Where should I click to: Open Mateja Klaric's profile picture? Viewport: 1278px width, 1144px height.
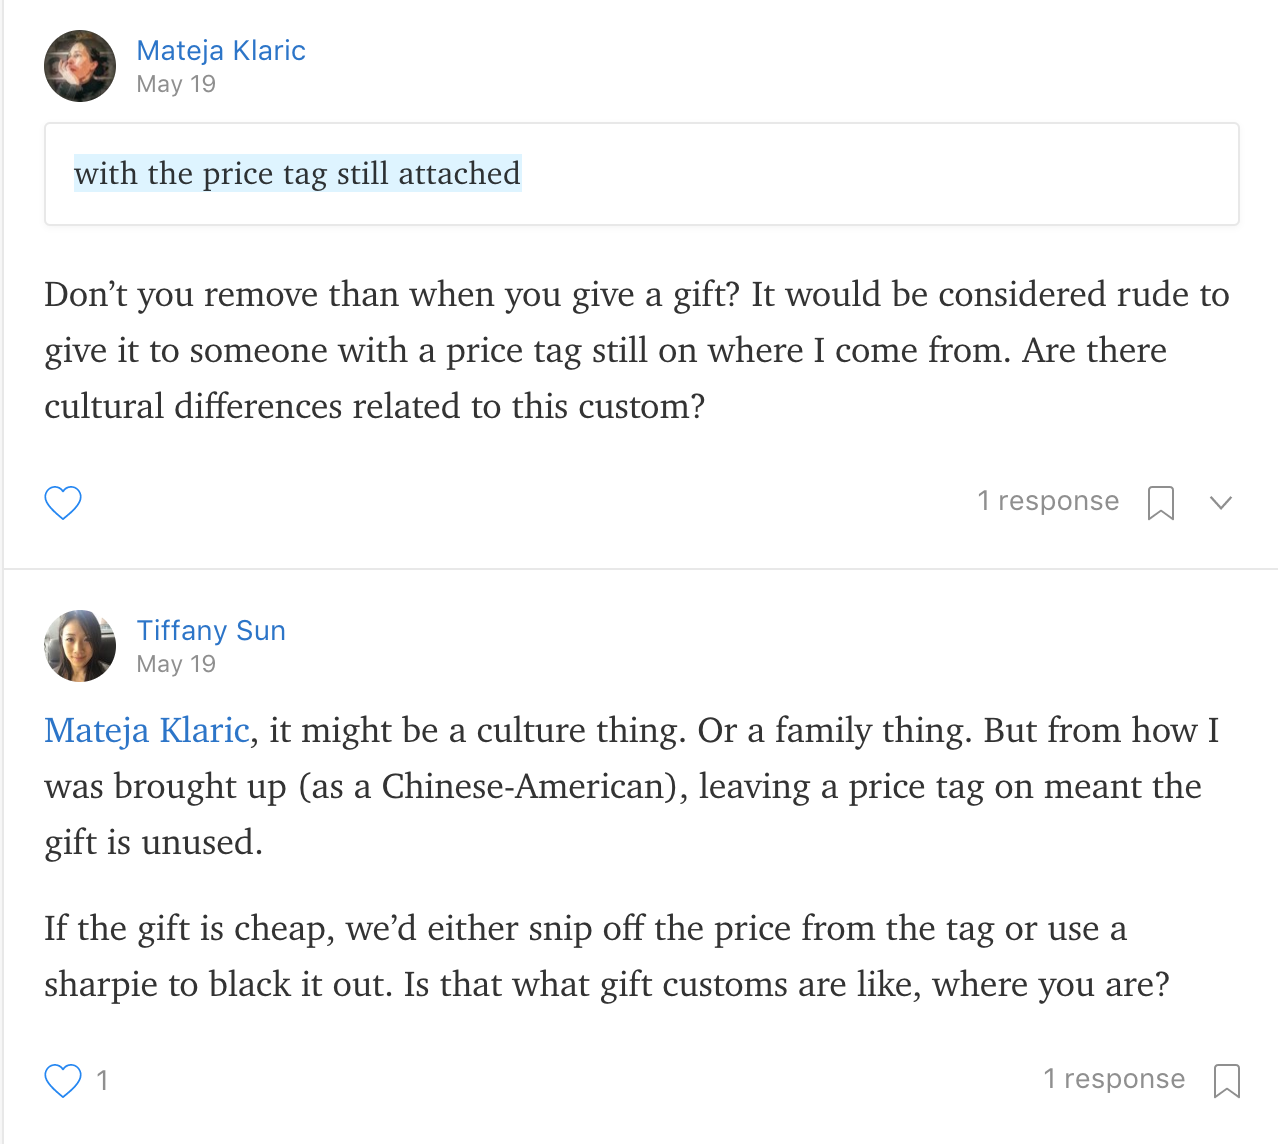click(80, 66)
